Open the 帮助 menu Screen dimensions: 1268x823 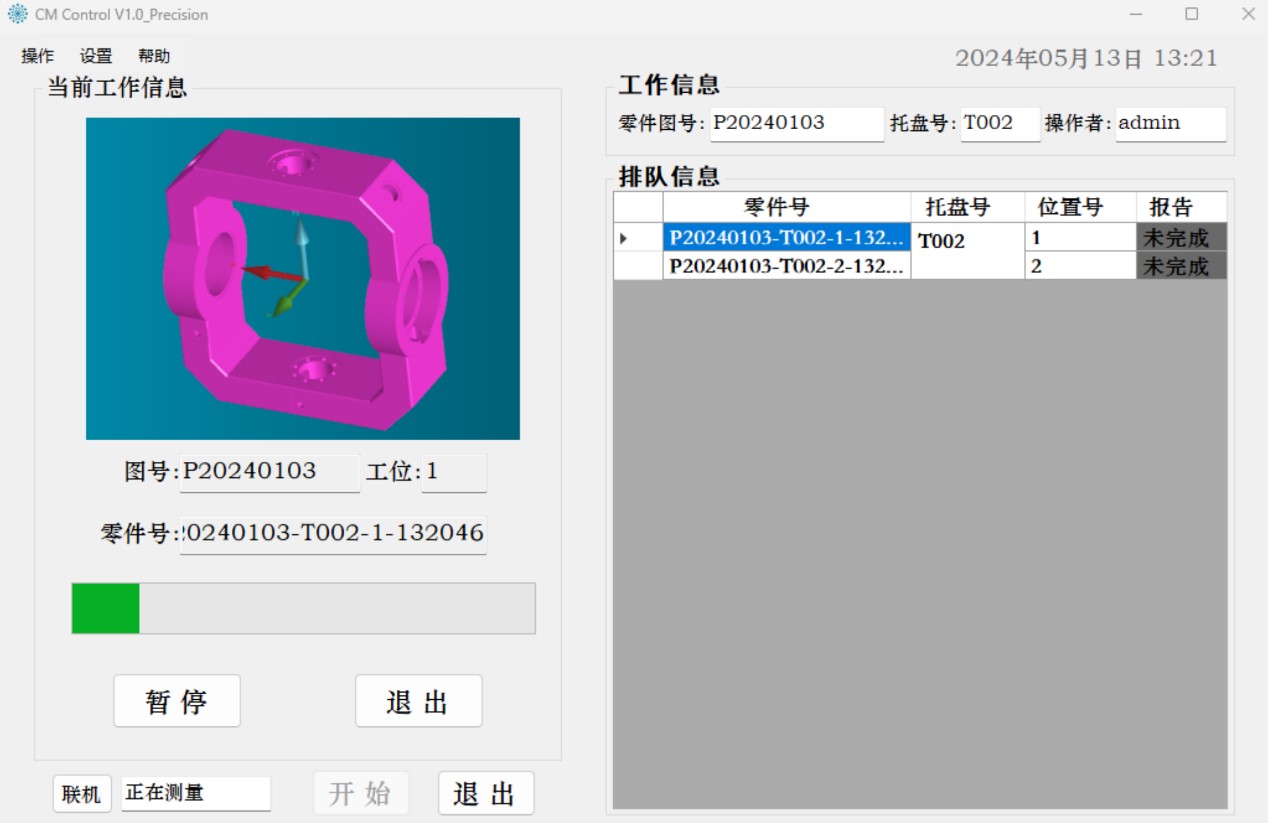[x=154, y=56]
